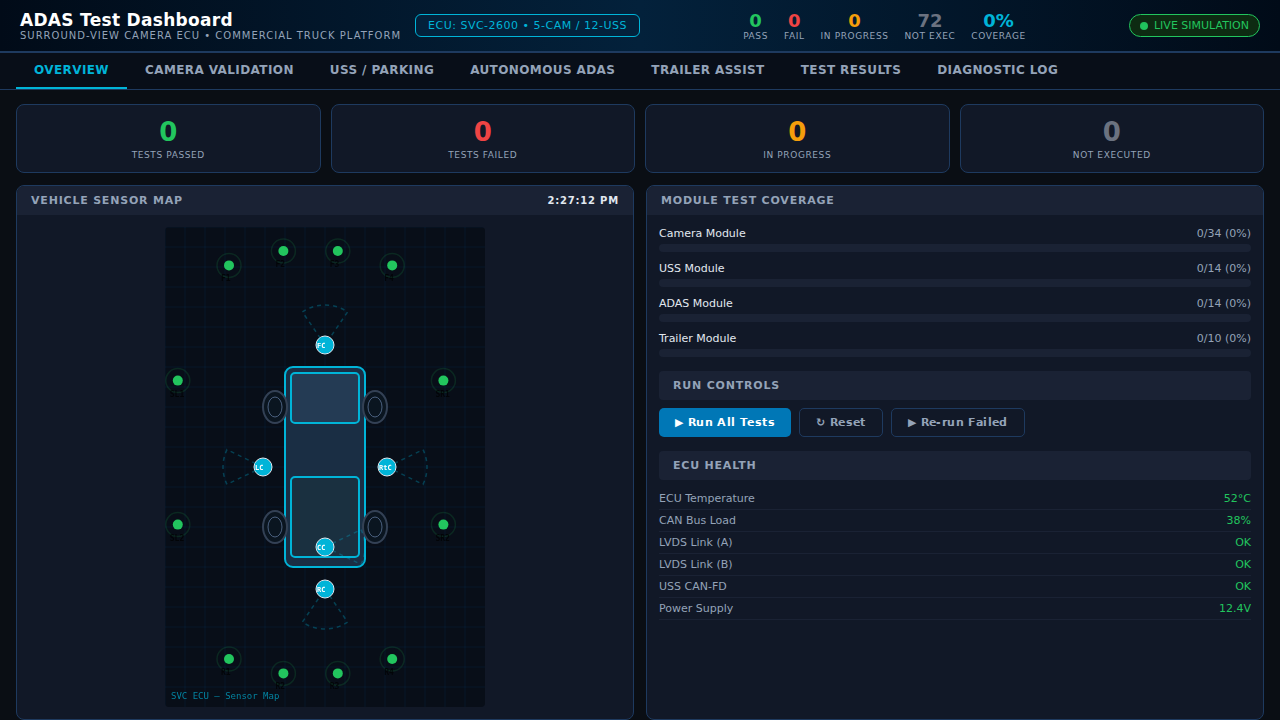1280x720 pixels.
Task: Select the rear-right green USS sensor dot
Action: [x=392, y=659]
